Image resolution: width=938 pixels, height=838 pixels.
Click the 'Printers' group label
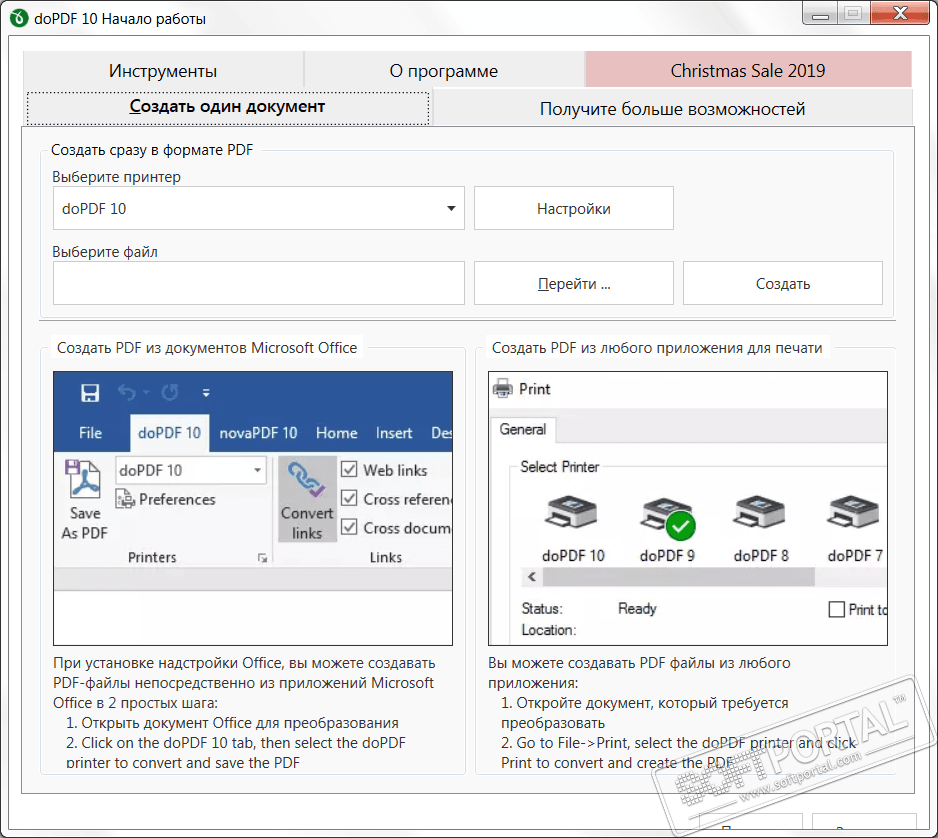tap(152, 557)
